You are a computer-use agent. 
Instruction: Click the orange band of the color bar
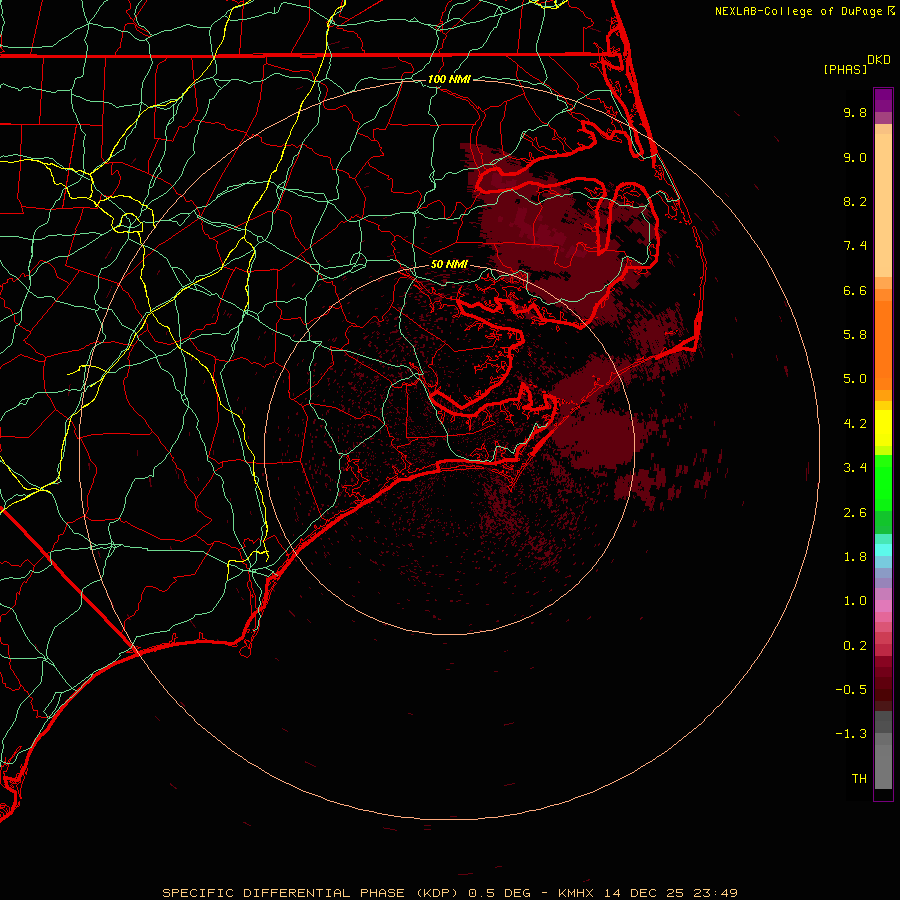[x=883, y=344]
